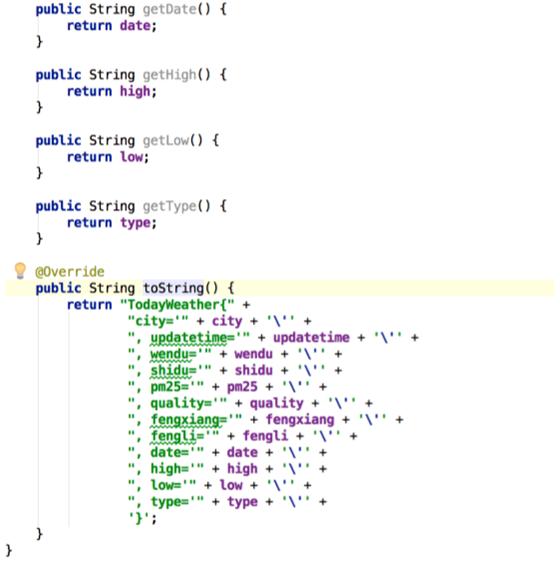Click 'return date;' field reference date
The height and width of the screenshot is (568, 554).
pyautogui.click(x=135, y=26)
